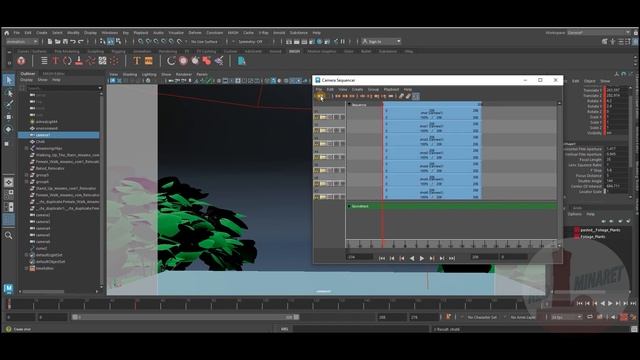Toggle first icon on fourth sequencer track
Viewport: 640px width, 360px height.
316,157
